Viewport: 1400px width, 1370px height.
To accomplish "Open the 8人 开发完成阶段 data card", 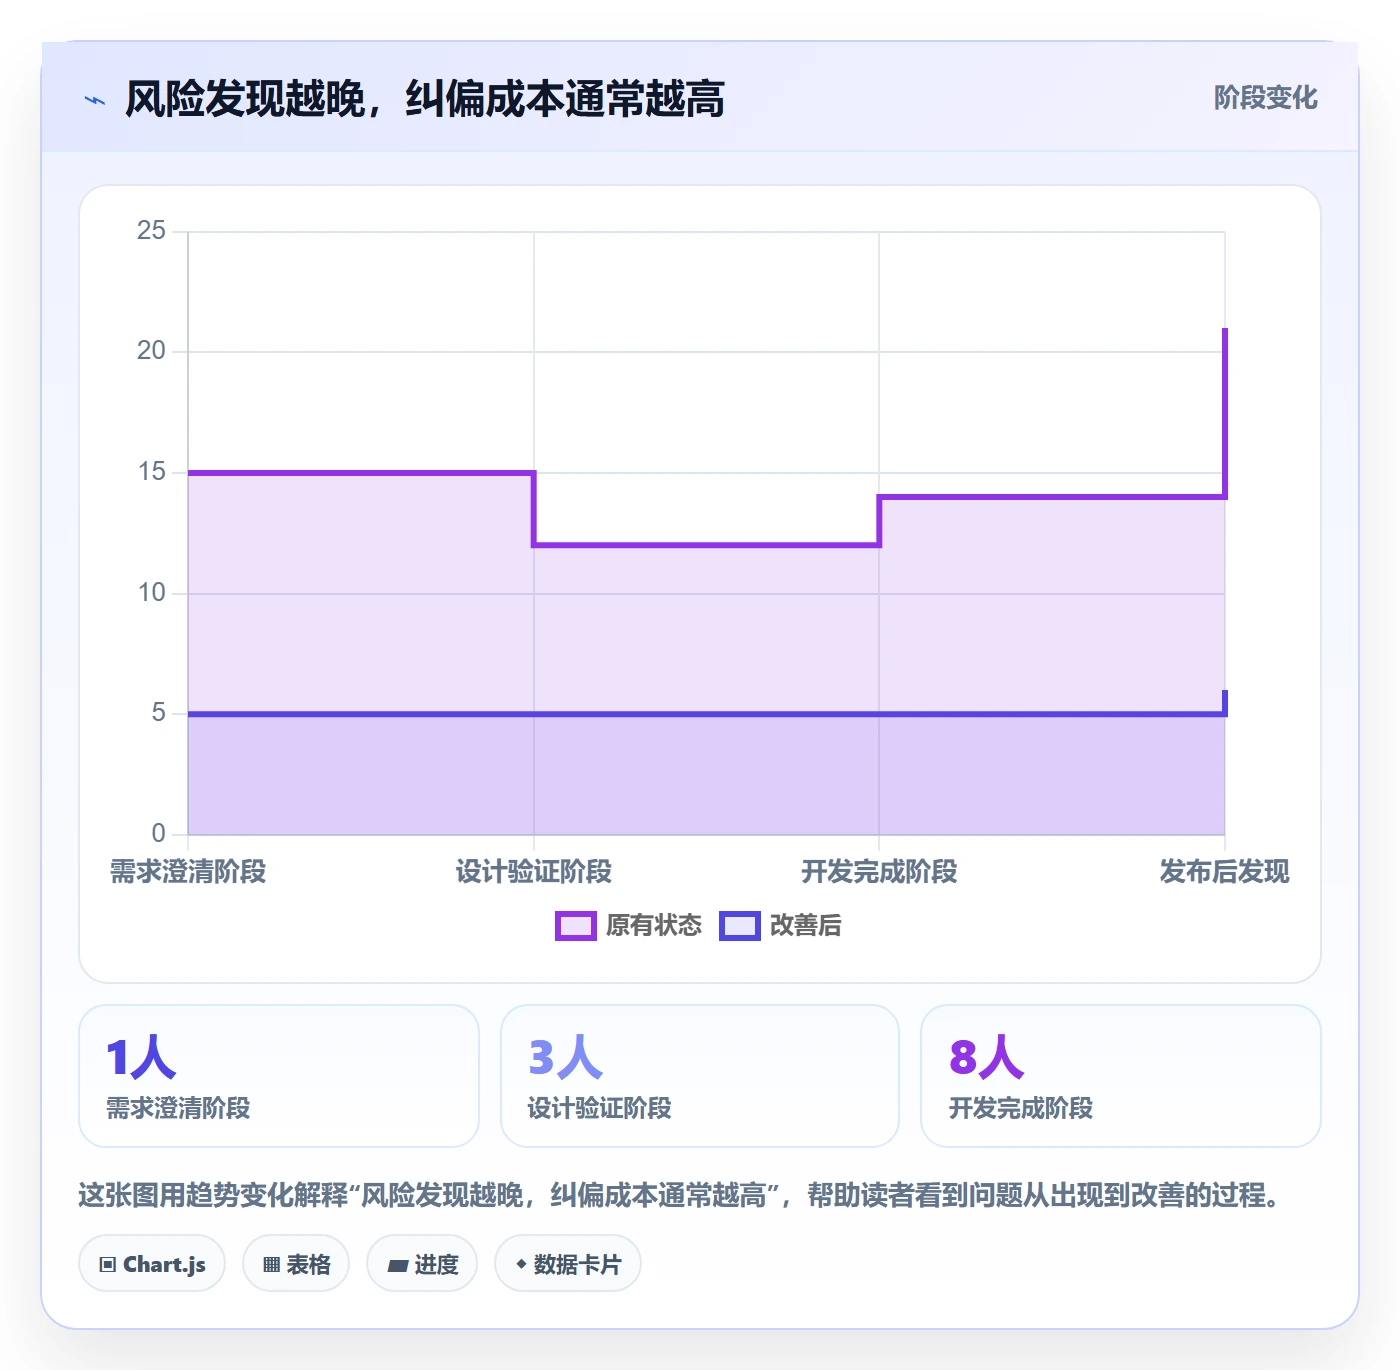I will 1121,1076.
